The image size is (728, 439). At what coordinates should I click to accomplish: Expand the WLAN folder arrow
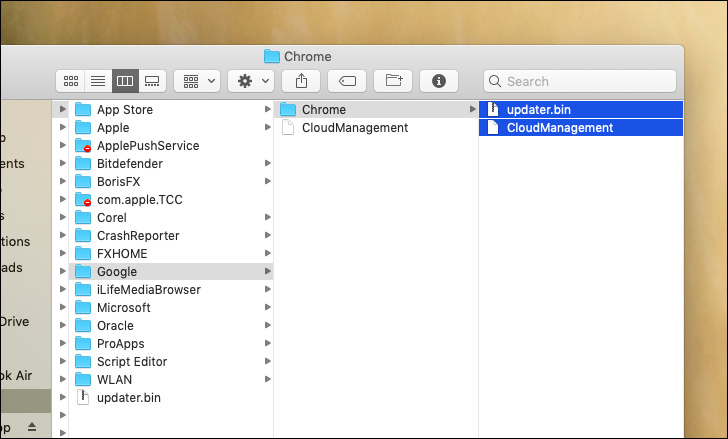click(267, 380)
